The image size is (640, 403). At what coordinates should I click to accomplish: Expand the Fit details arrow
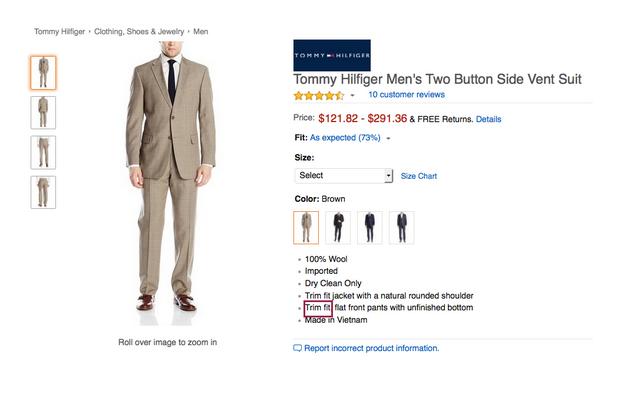tap(388, 138)
